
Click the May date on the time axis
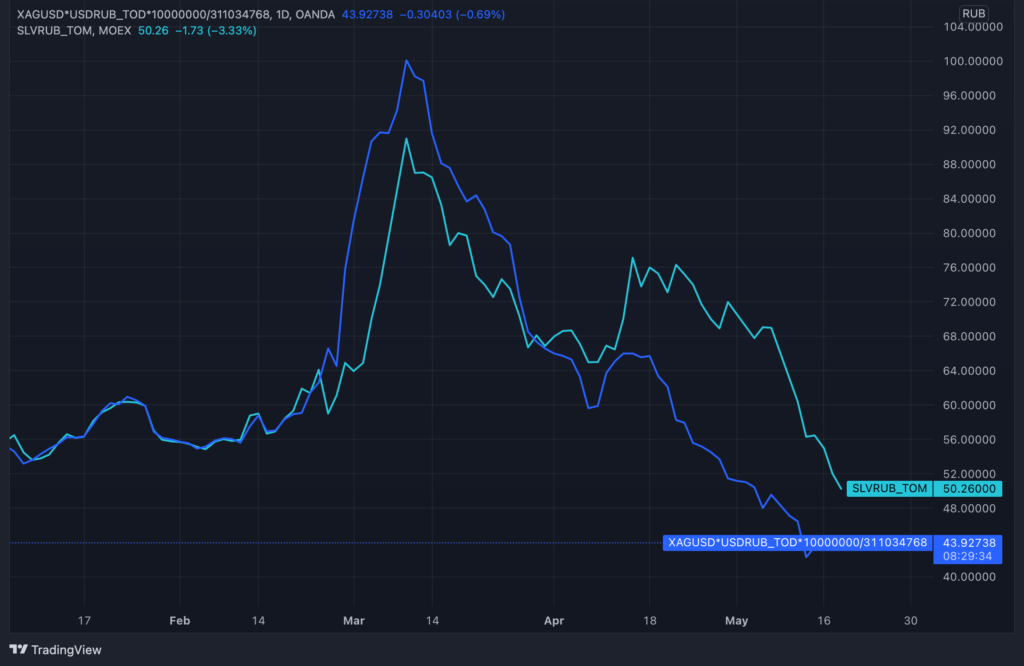pos(736,620)
